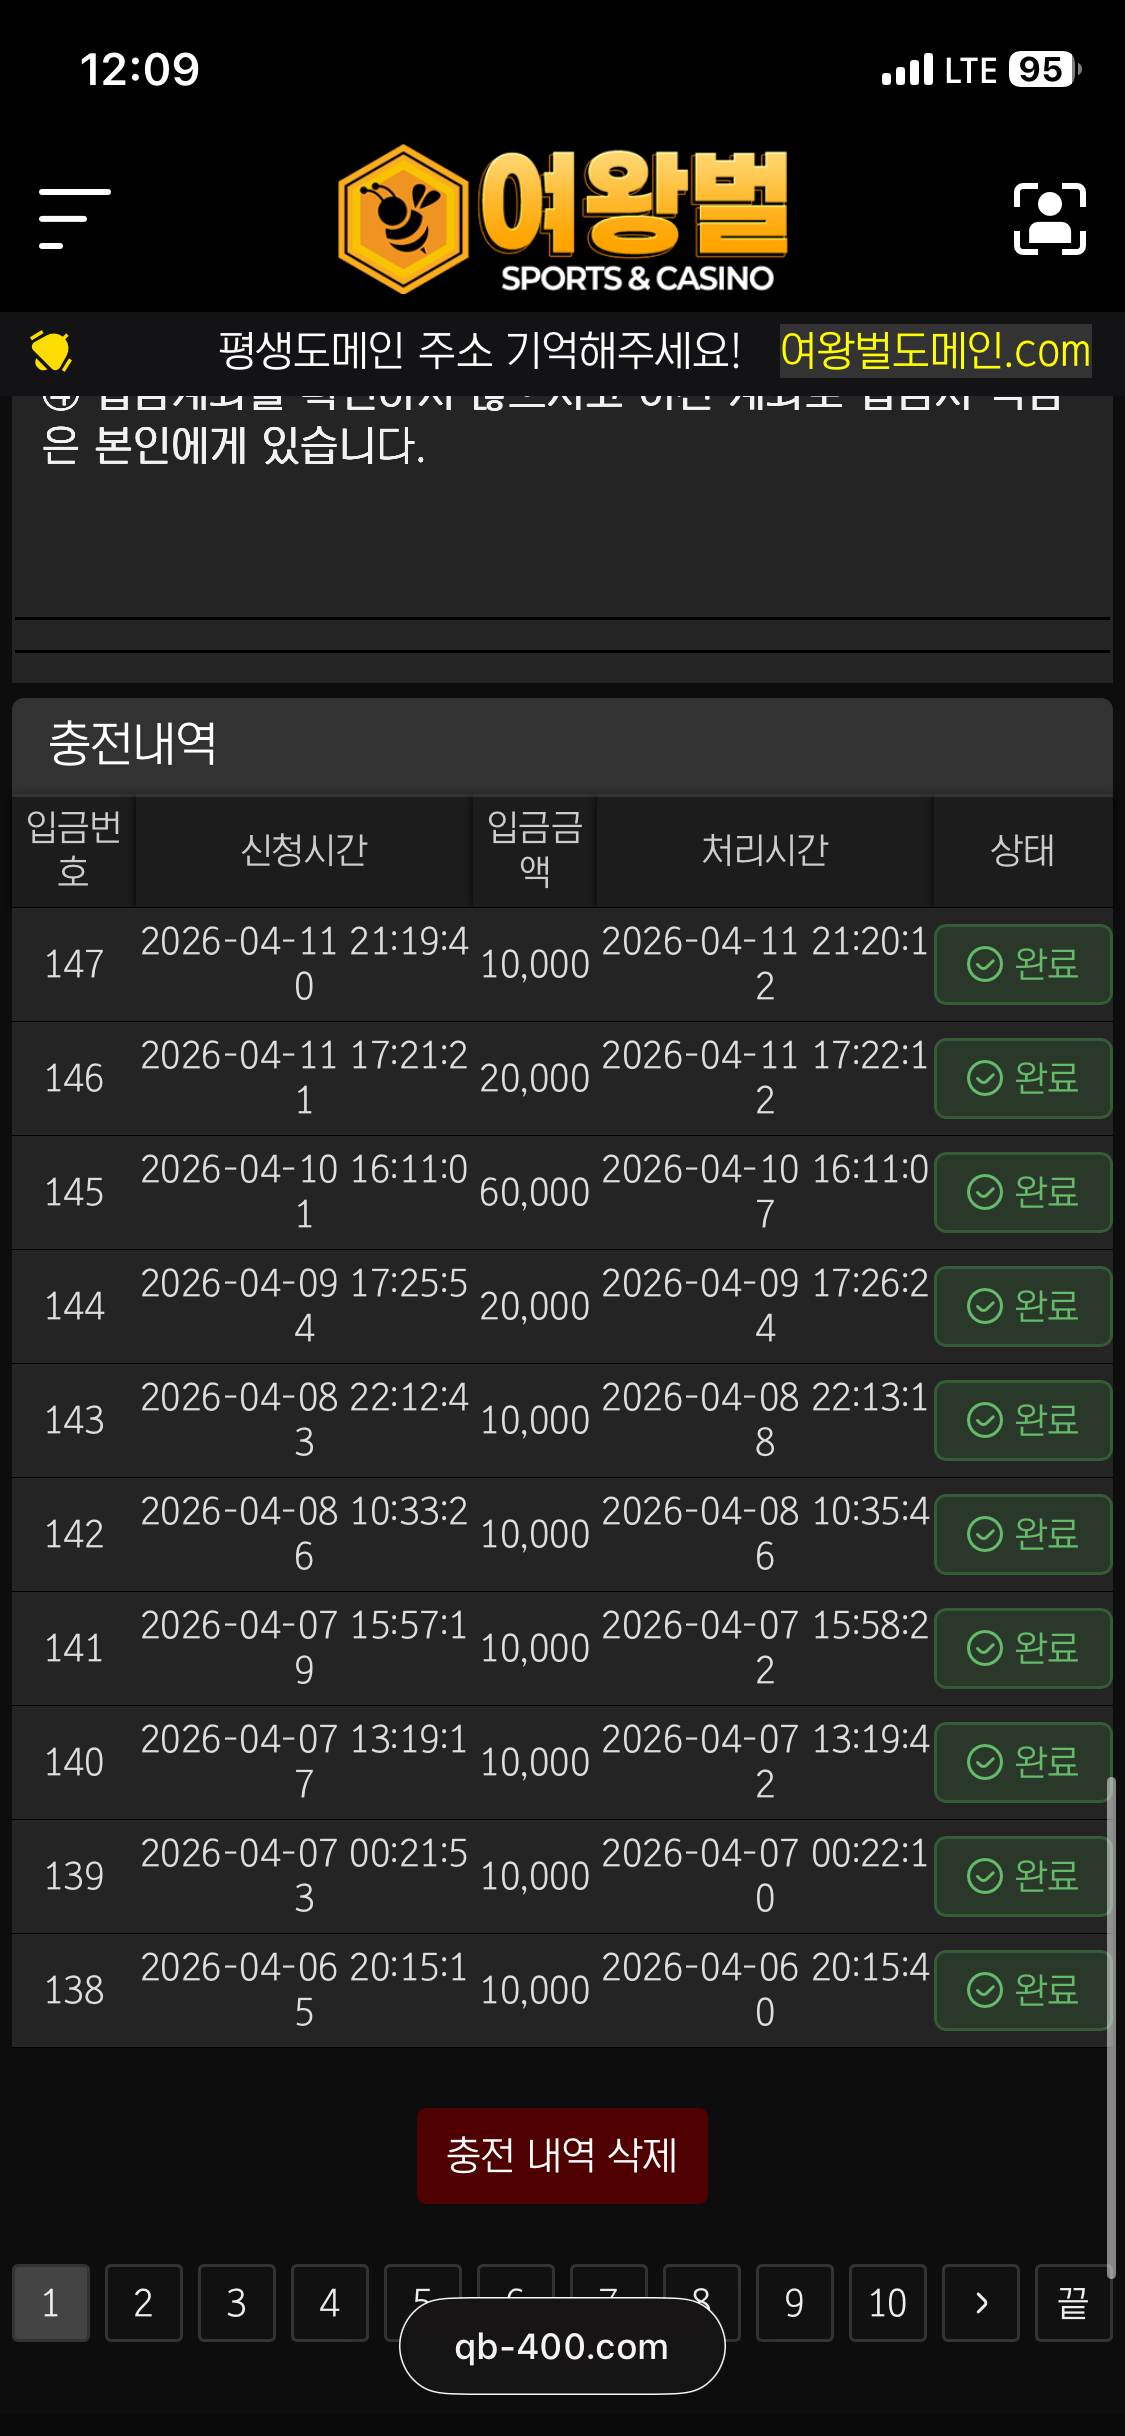
Task: Tap the check icon on deposit 147
Action: click(x=985, y=964)
